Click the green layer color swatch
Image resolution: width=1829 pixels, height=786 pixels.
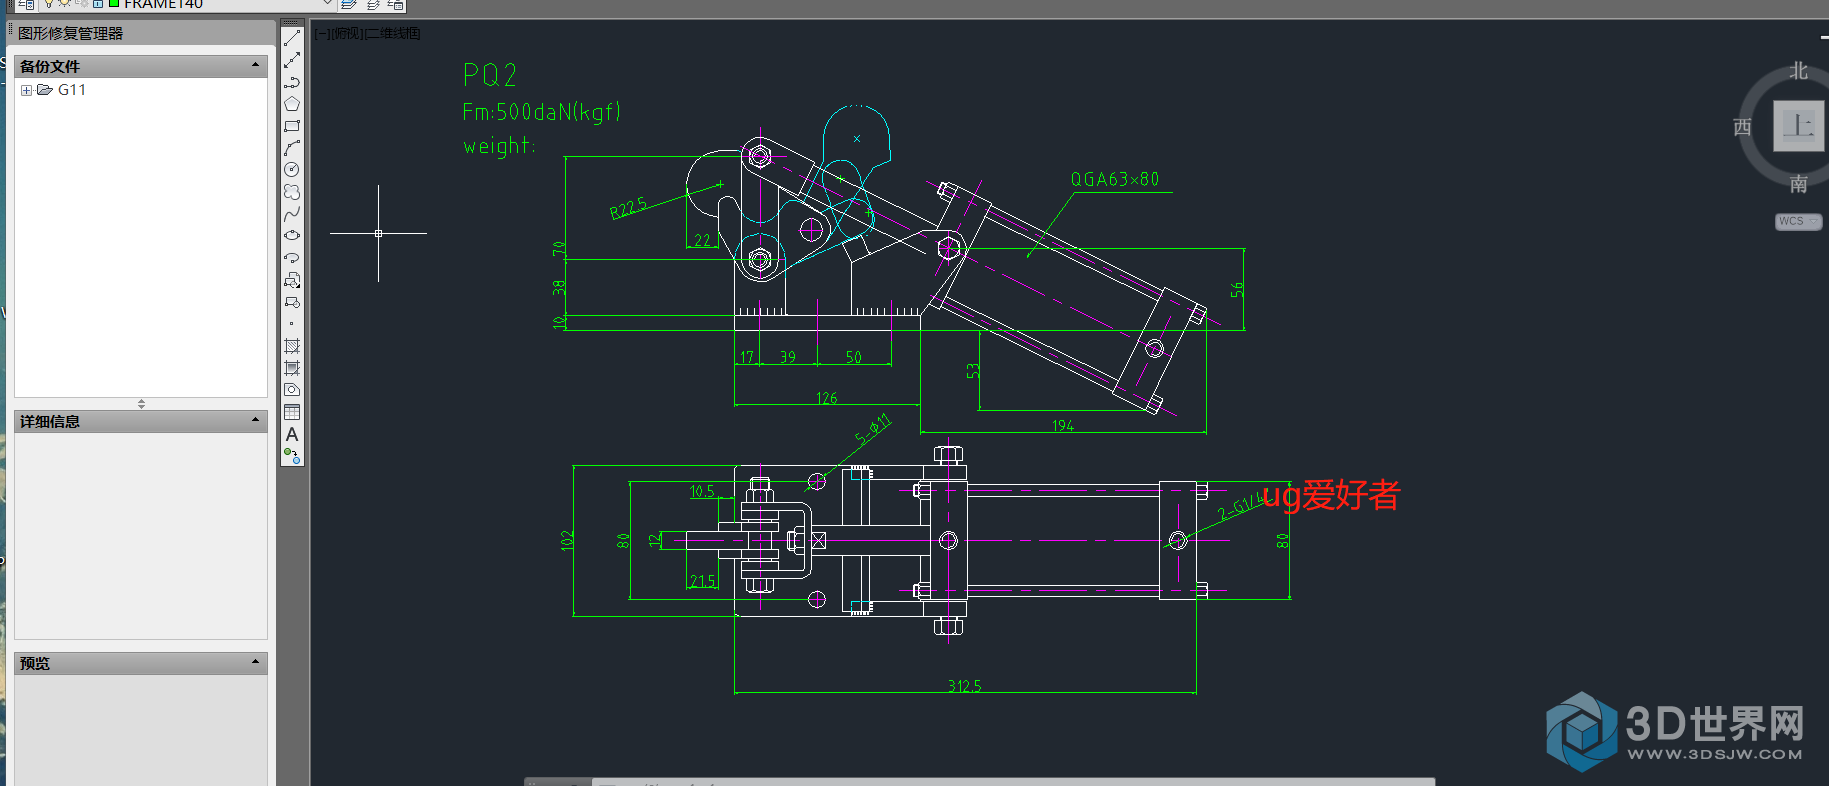pyautogui.click(x=114, y=4)
